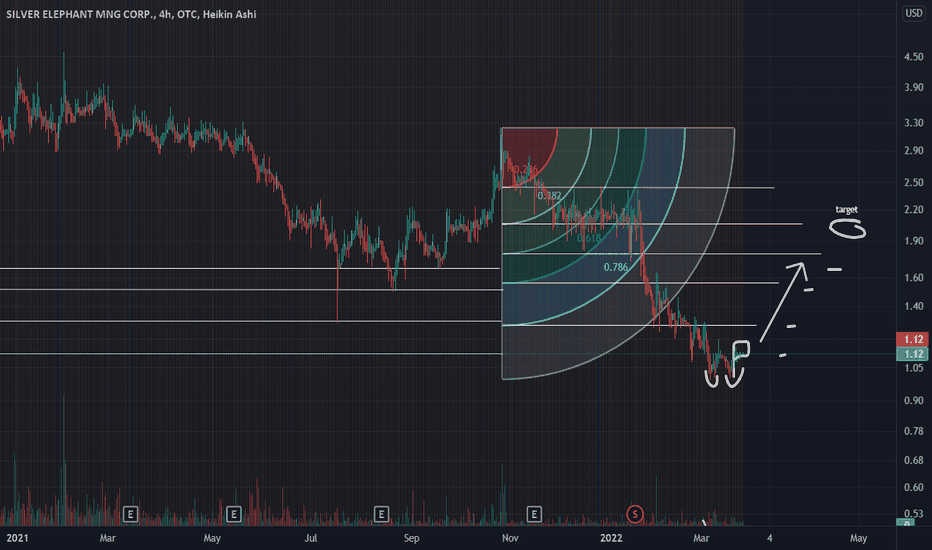Open the USD currency selector
932x550 pixels.
[x=914, y=13]
